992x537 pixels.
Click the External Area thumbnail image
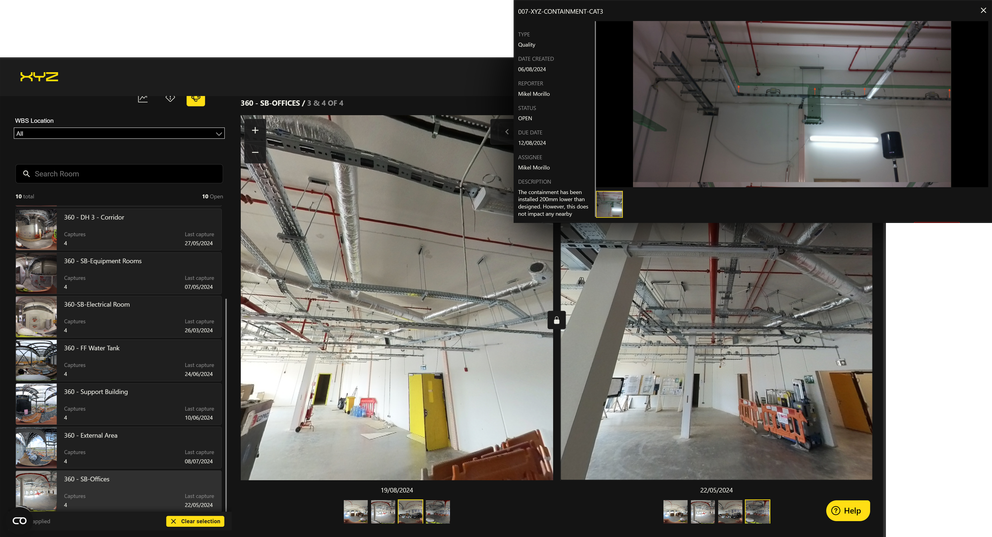tap(36, 448)
